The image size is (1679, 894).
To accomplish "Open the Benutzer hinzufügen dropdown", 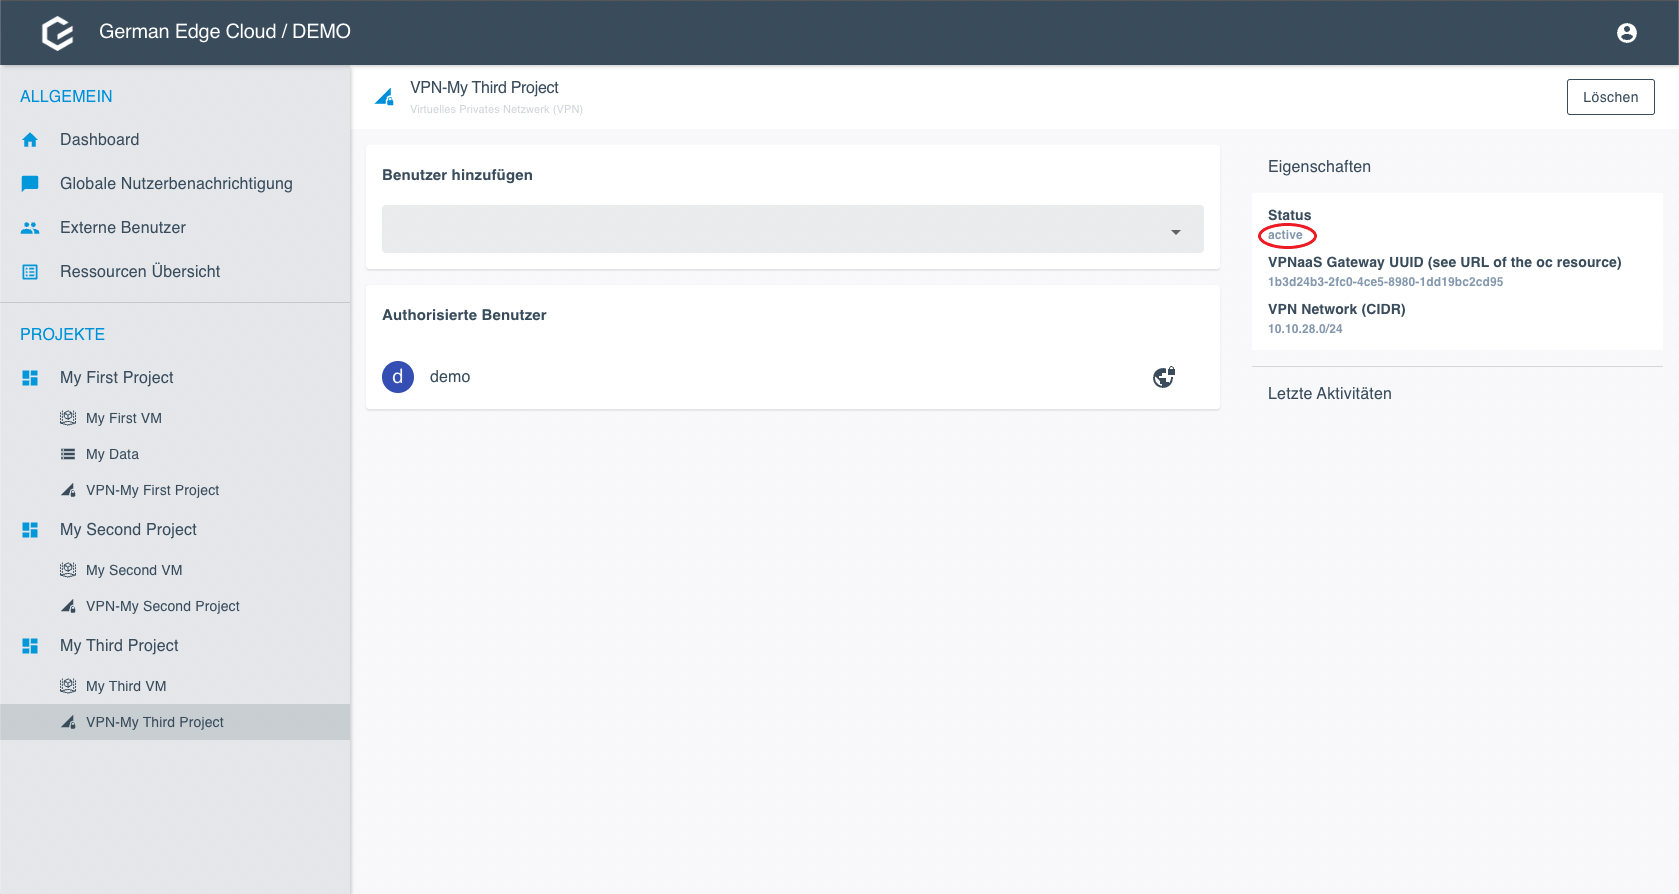I will pyautogui.click(x=793, y=229).
